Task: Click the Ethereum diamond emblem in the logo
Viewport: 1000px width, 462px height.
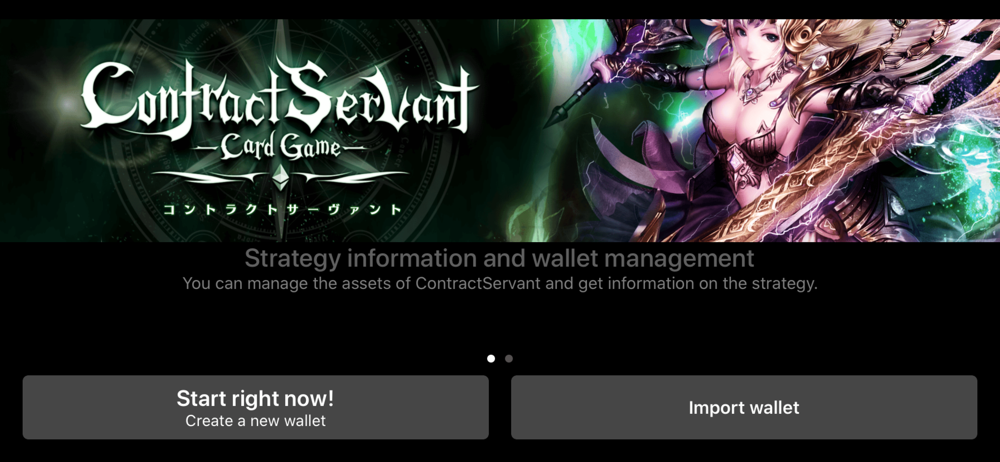Action: 281,175
